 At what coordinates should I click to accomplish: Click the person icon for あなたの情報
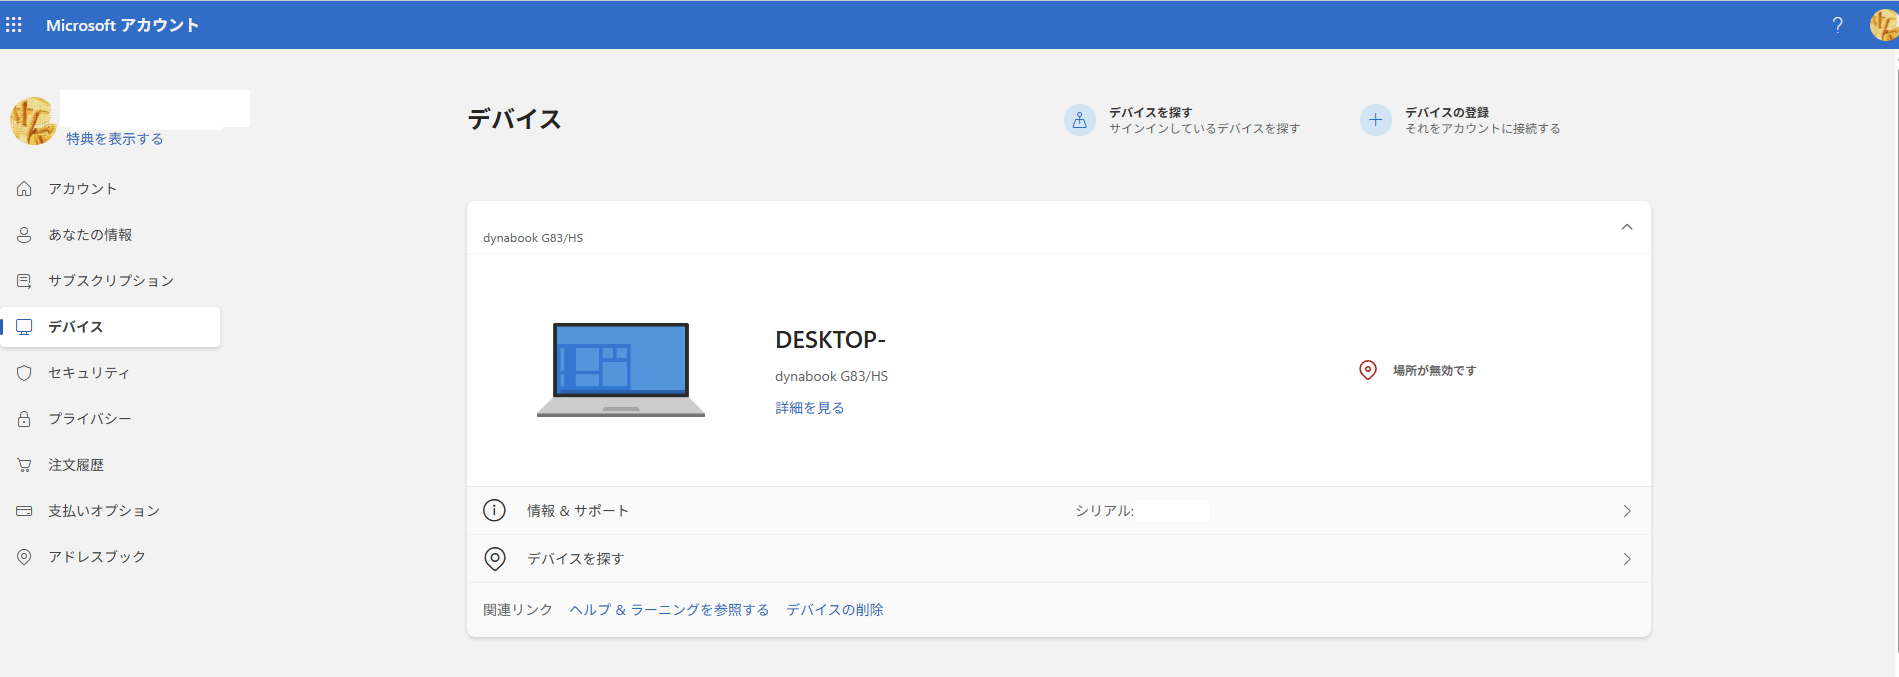[x=24, y=235]
